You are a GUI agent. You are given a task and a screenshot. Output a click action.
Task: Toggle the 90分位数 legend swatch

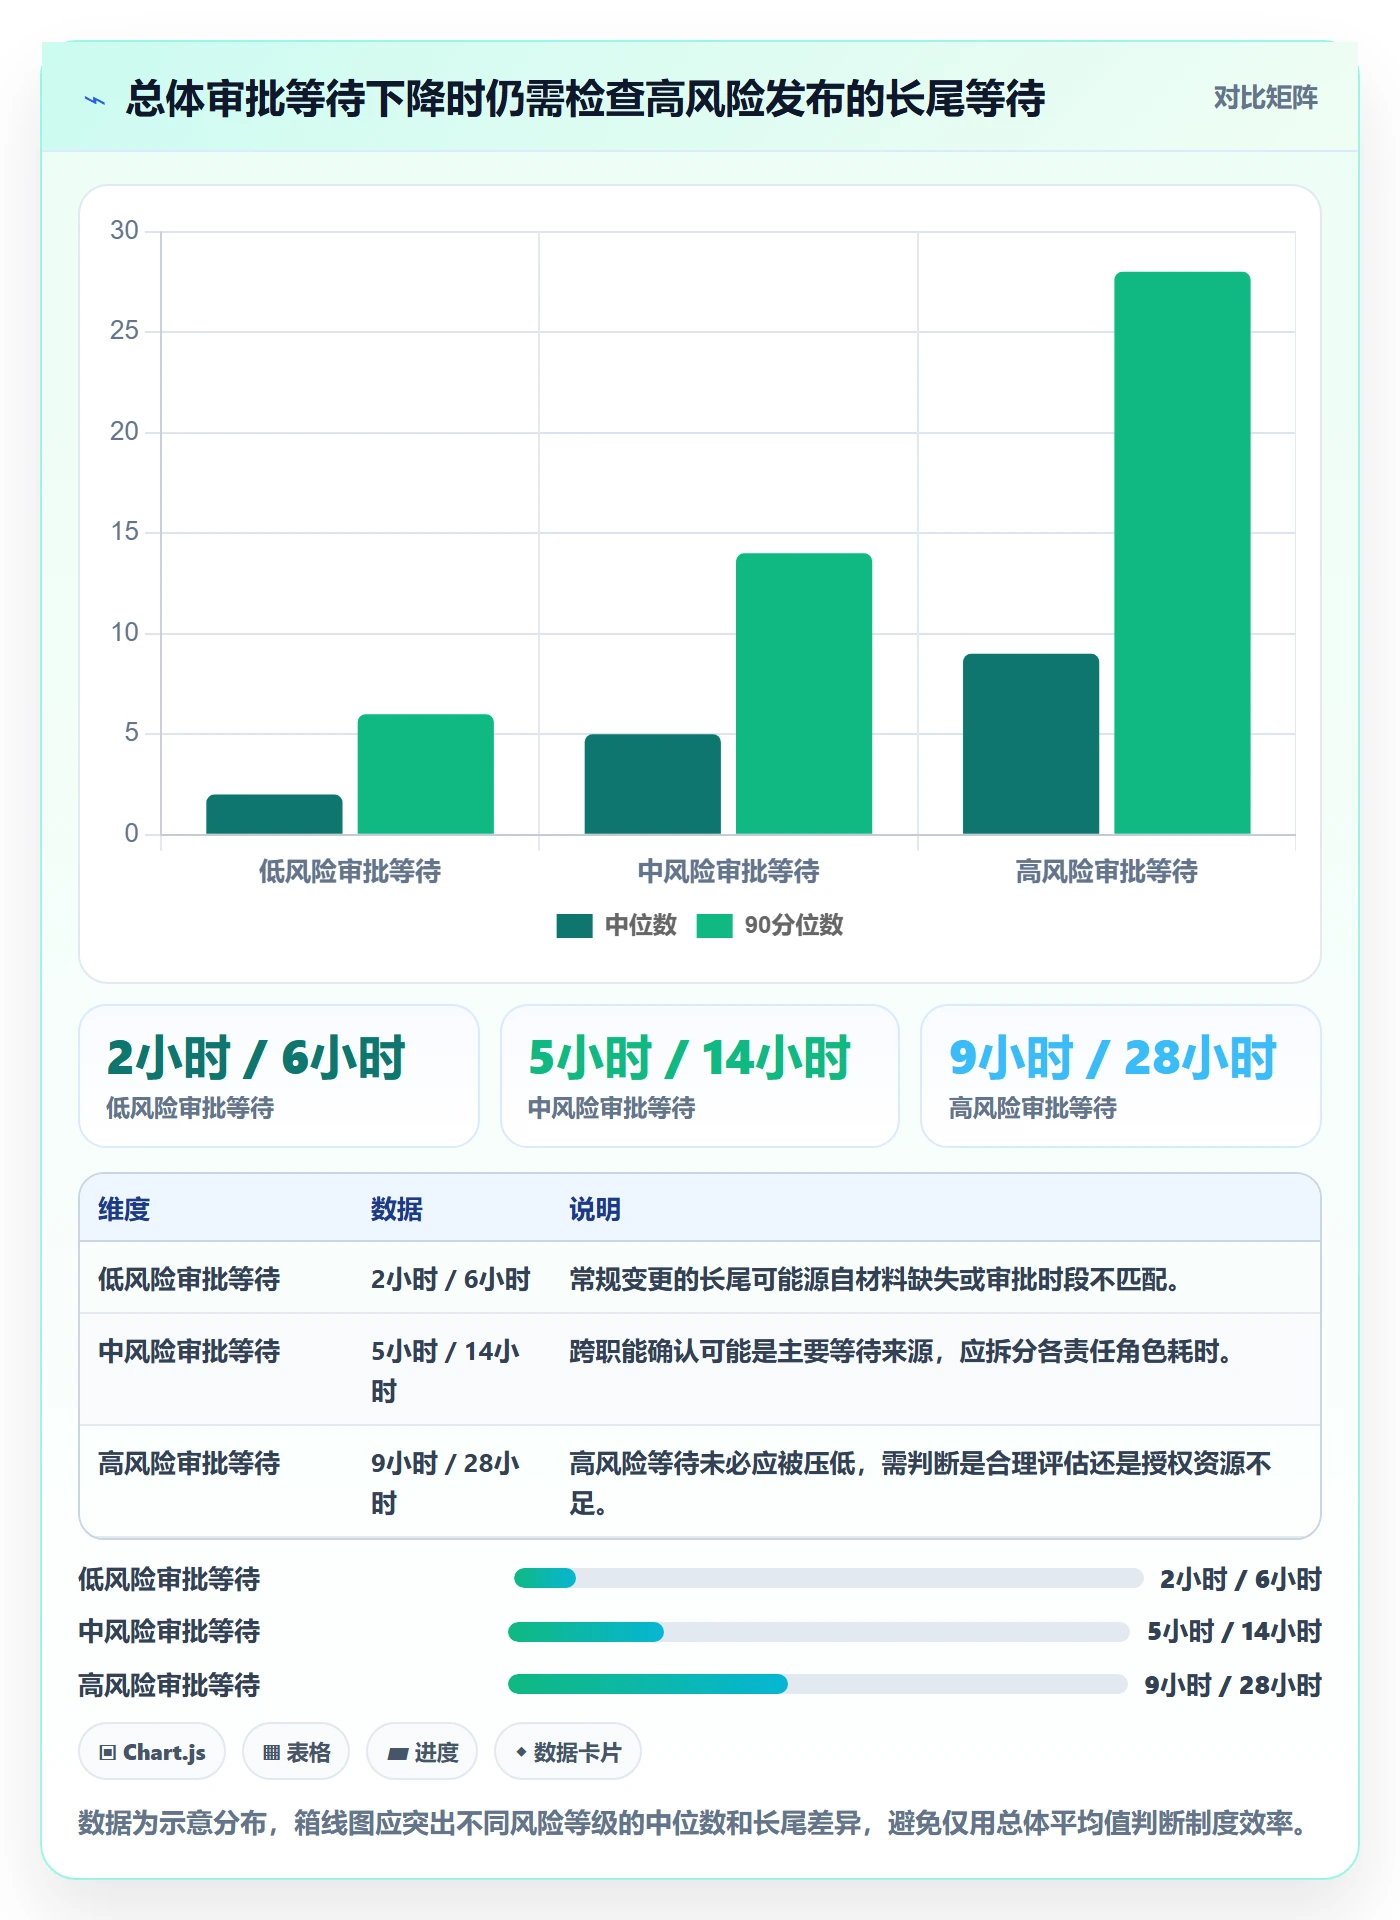714,926
